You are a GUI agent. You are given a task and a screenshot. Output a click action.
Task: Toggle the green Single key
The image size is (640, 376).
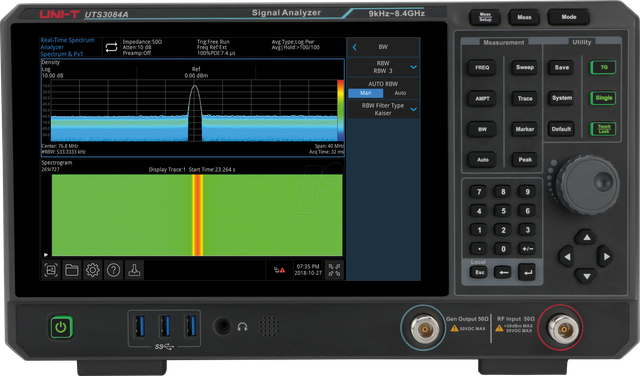pyautogui.click(x=603, y=98)
